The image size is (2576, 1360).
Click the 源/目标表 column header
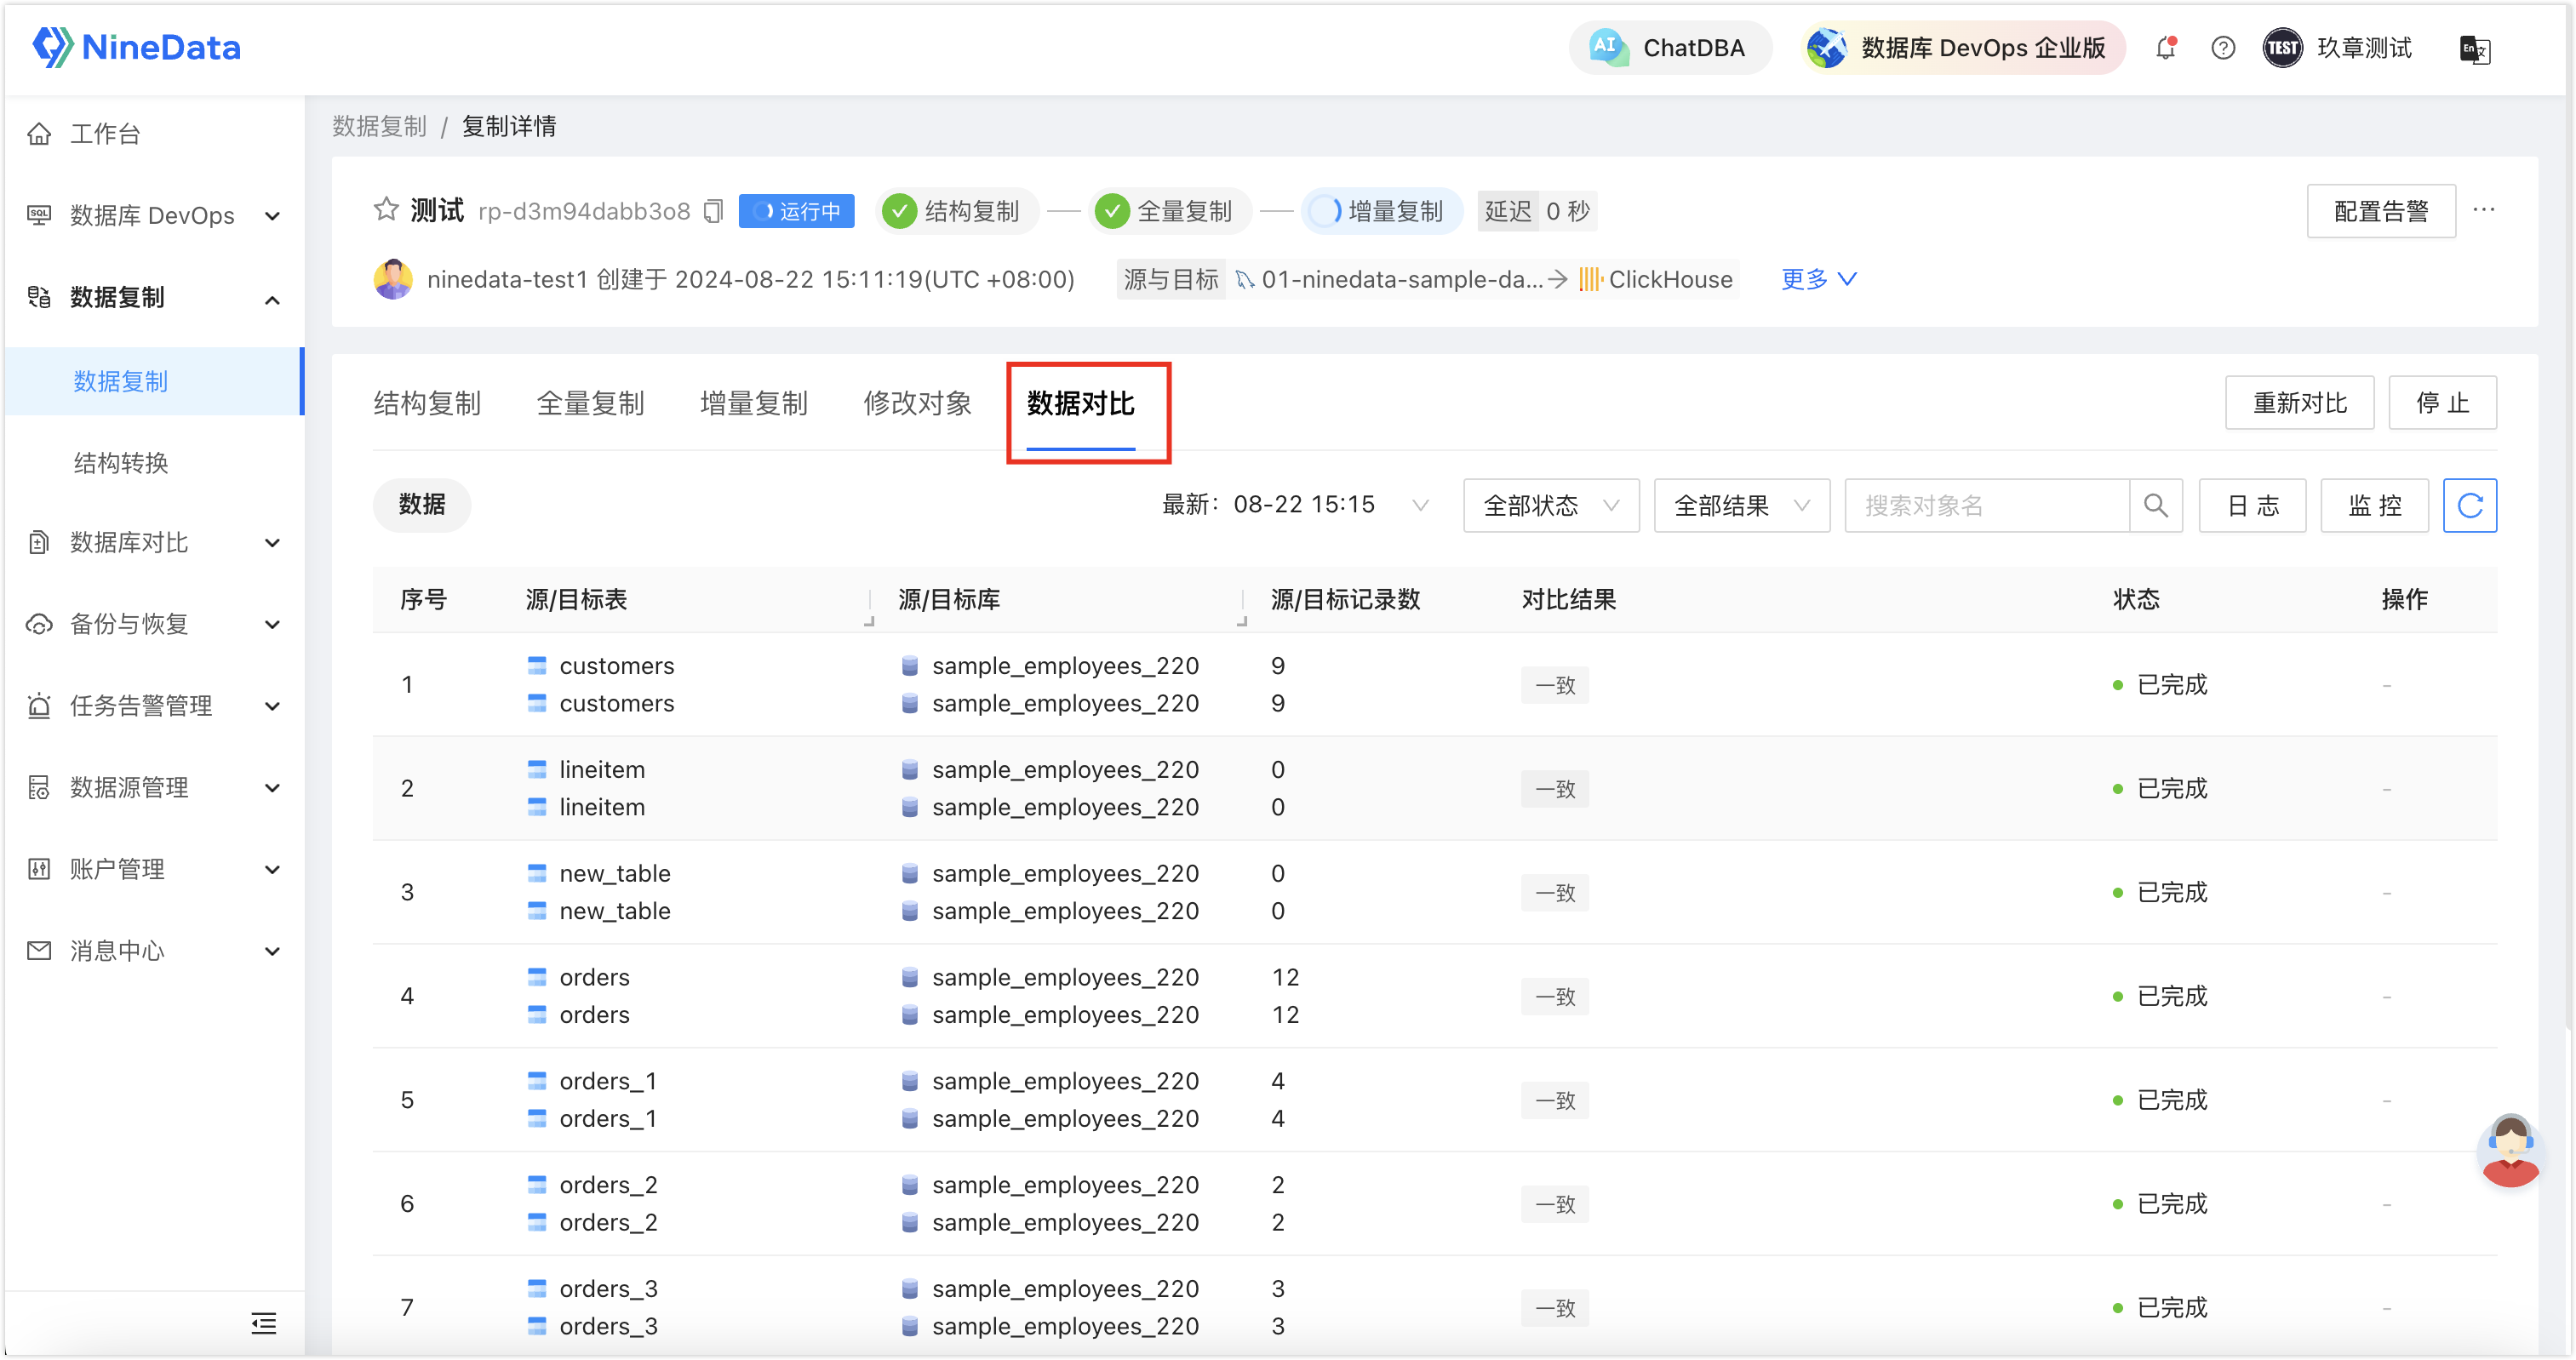tap(576, 599)
